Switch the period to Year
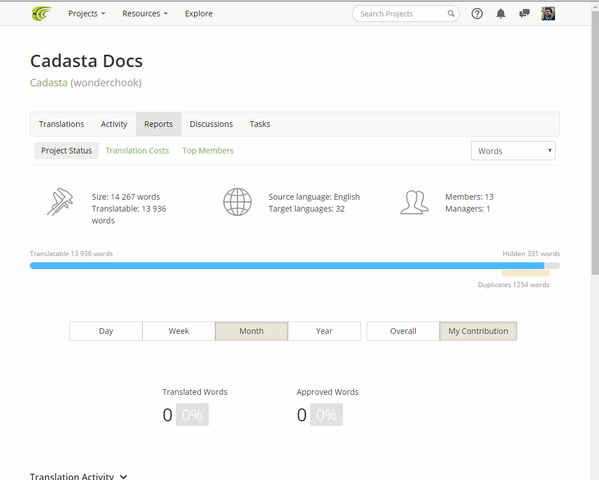 tap(324, 331)
